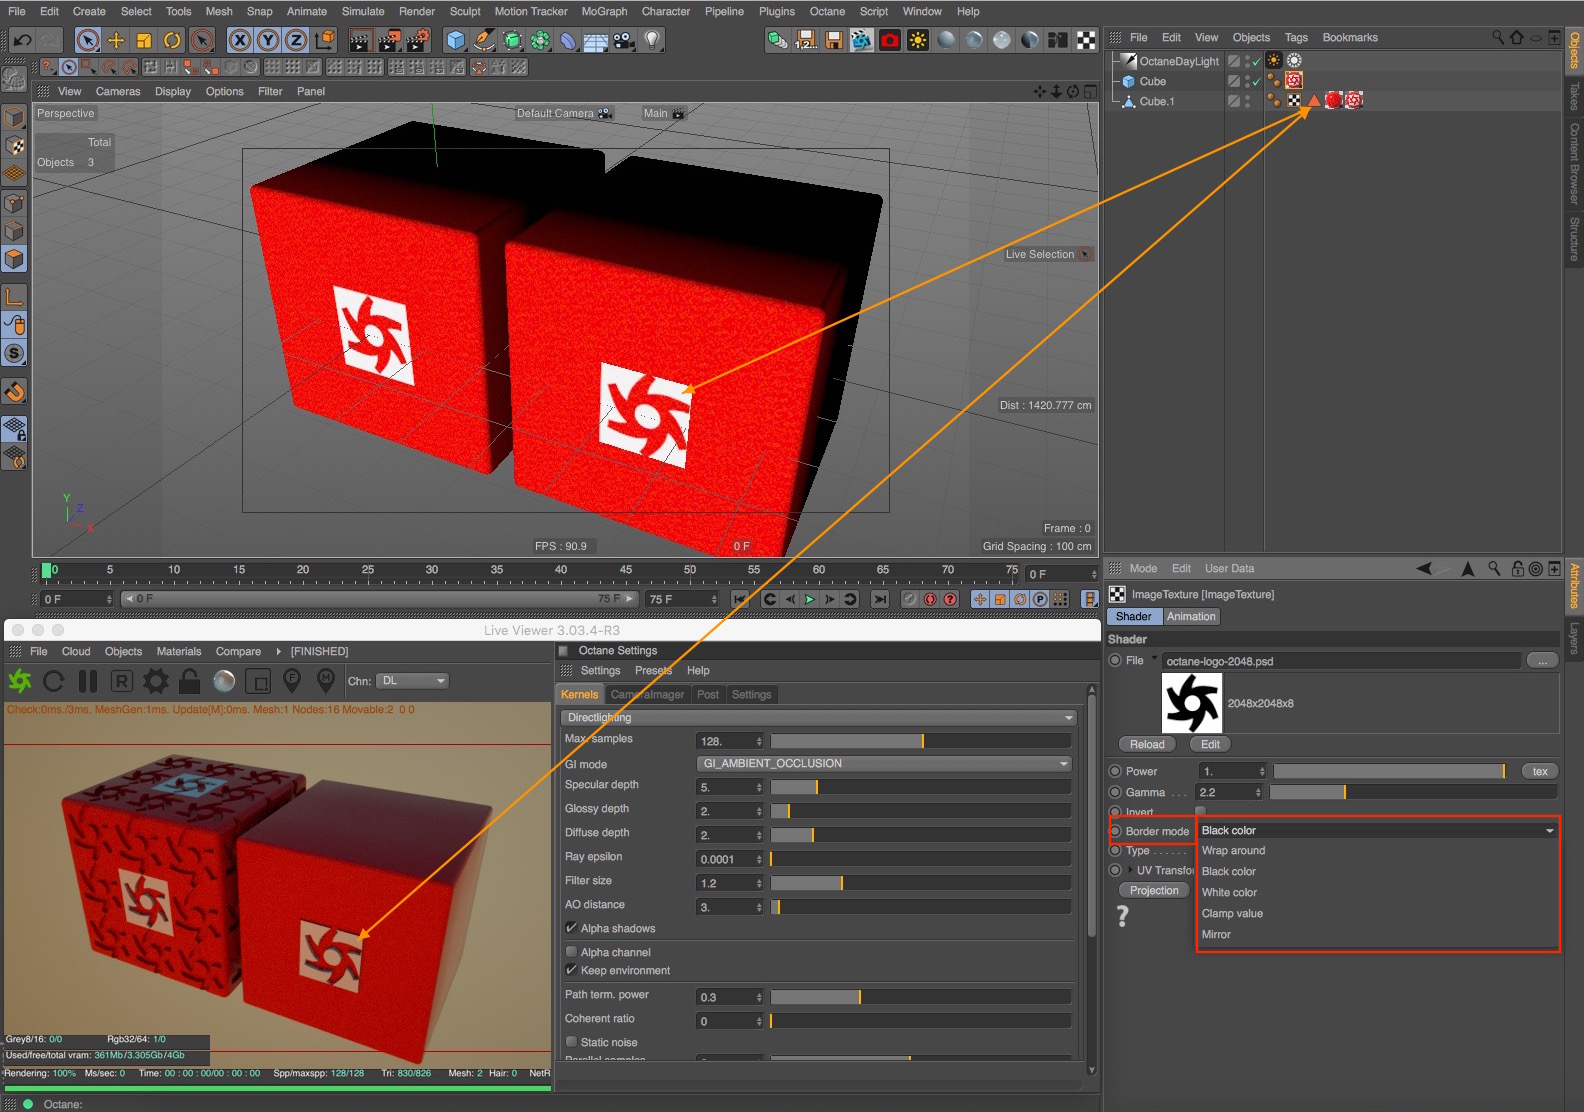Click the restart render icon in Live Viewer
The width and height of the screenshot is (1584, 1112).
pyautogui.click(x=54, y=681)
